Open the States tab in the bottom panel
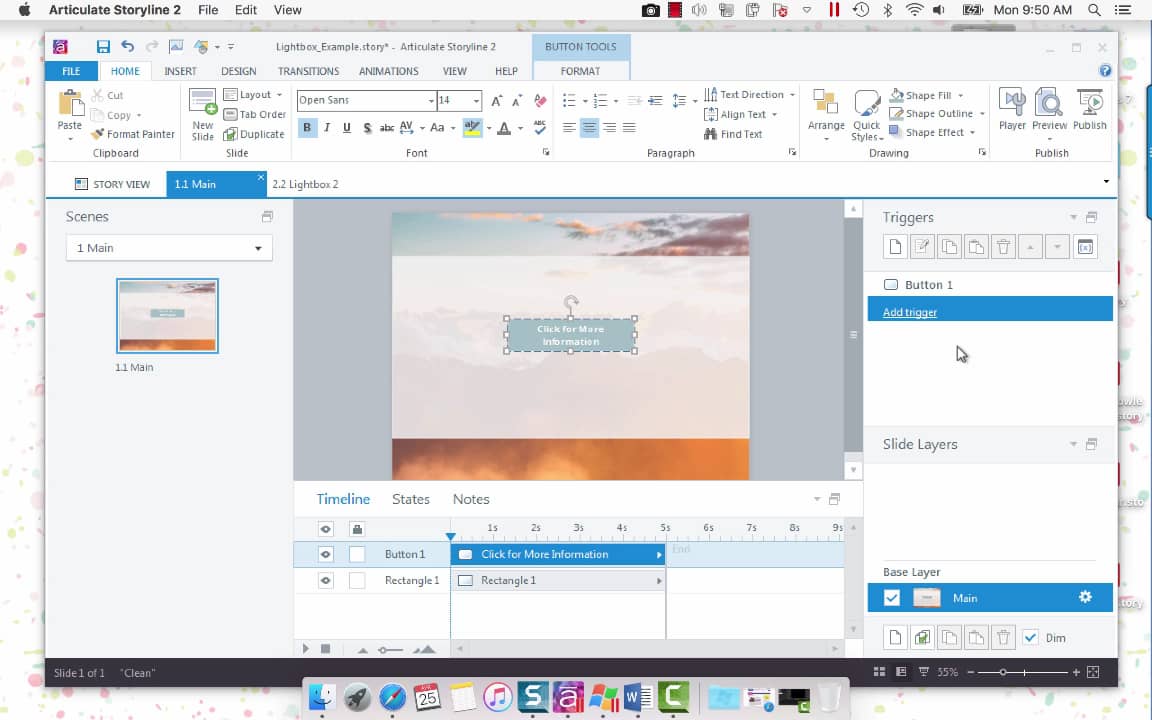 tap(411, 499)
